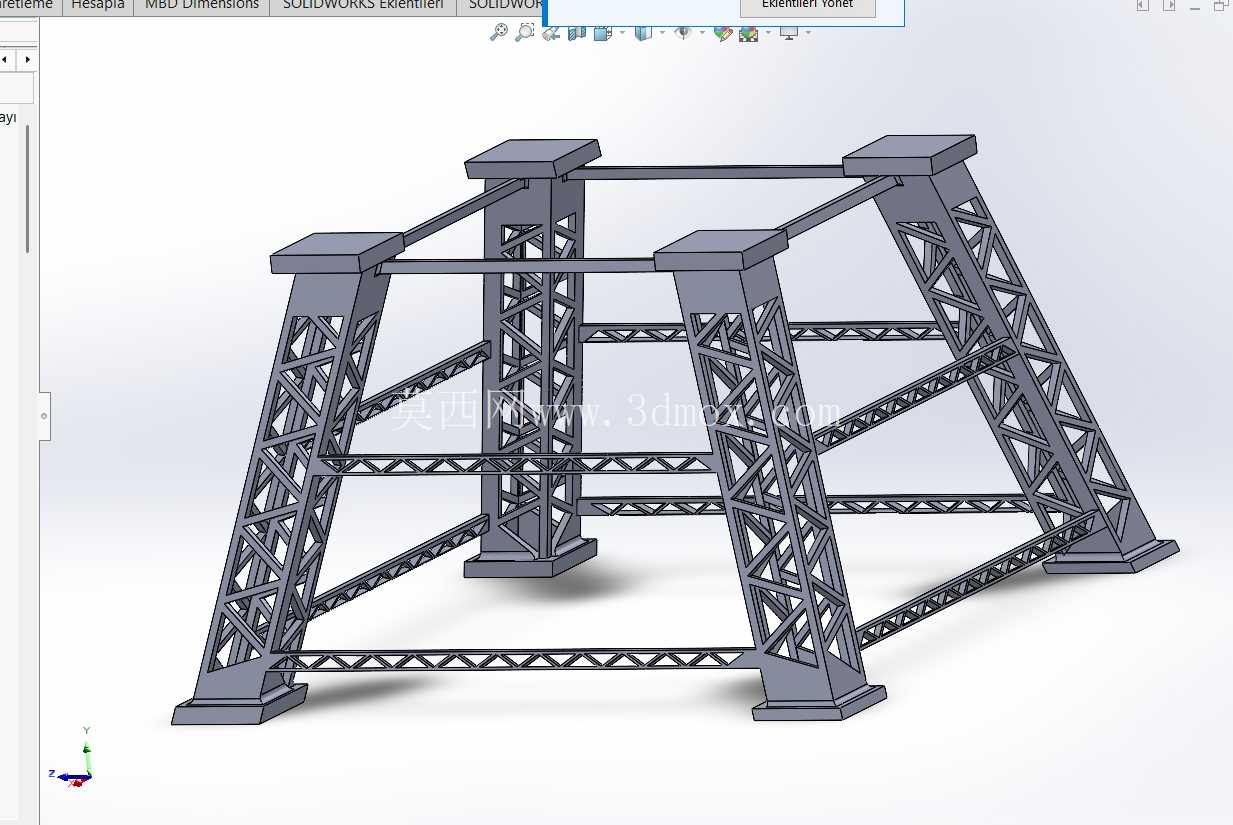Collapse the left panel using the side handle
Image resolution: width=1233 pixels, height=825 pixels.
pos(44,414)
